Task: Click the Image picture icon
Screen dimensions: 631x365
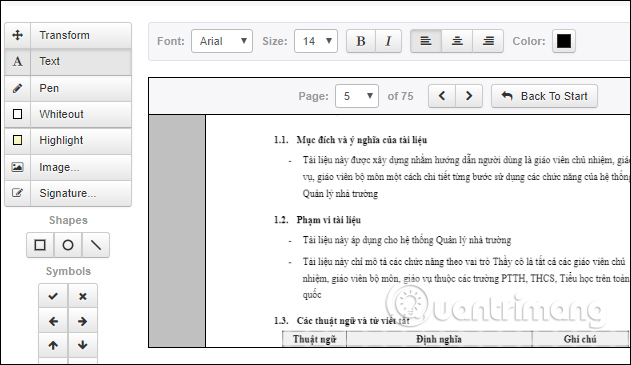Action: click(17, 167)
